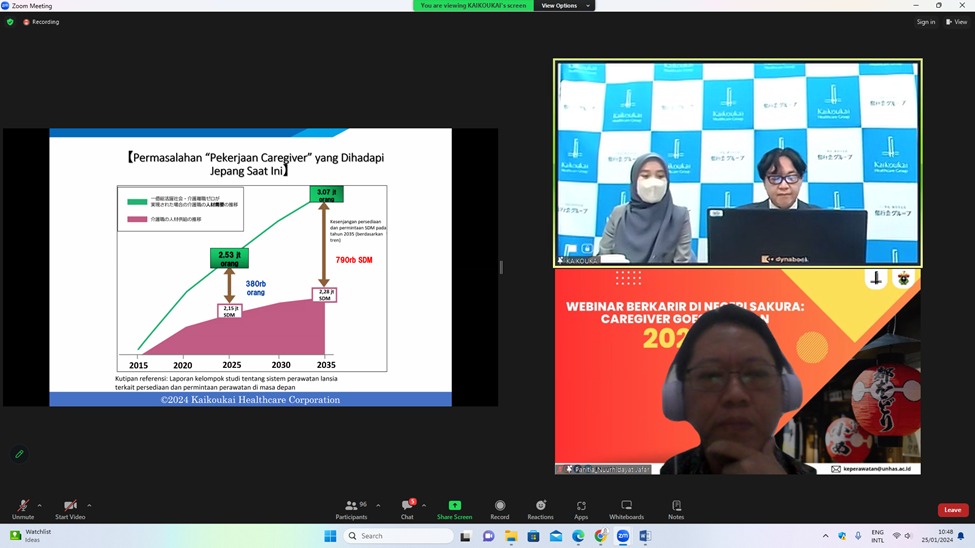
Task: Click Sign in at top right
Action: point(926,22)
